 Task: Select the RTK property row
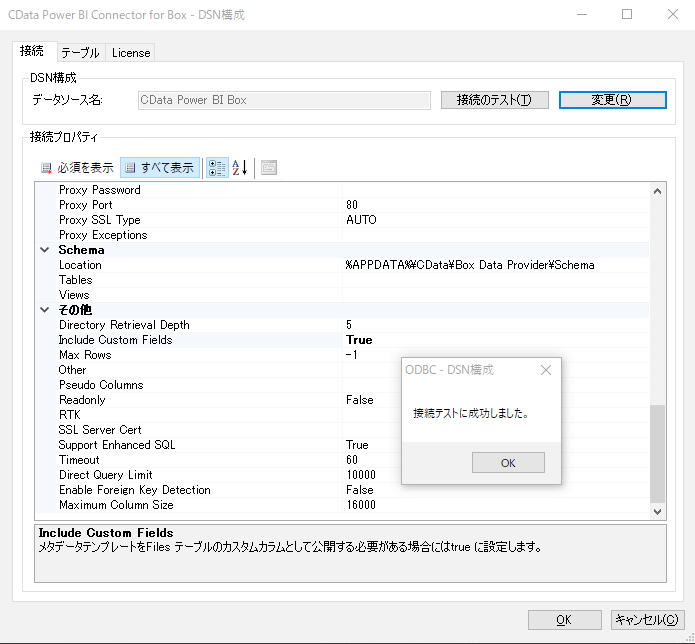click(342, 415)
